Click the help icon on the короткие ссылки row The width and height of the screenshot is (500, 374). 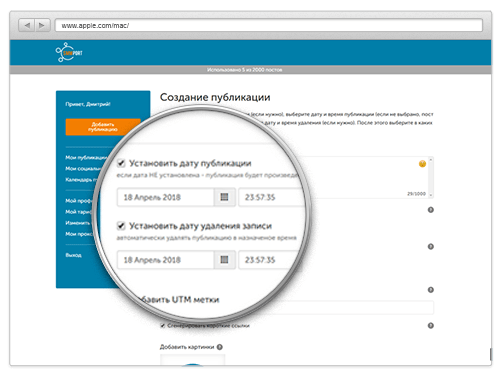click(x=431, y=326)
